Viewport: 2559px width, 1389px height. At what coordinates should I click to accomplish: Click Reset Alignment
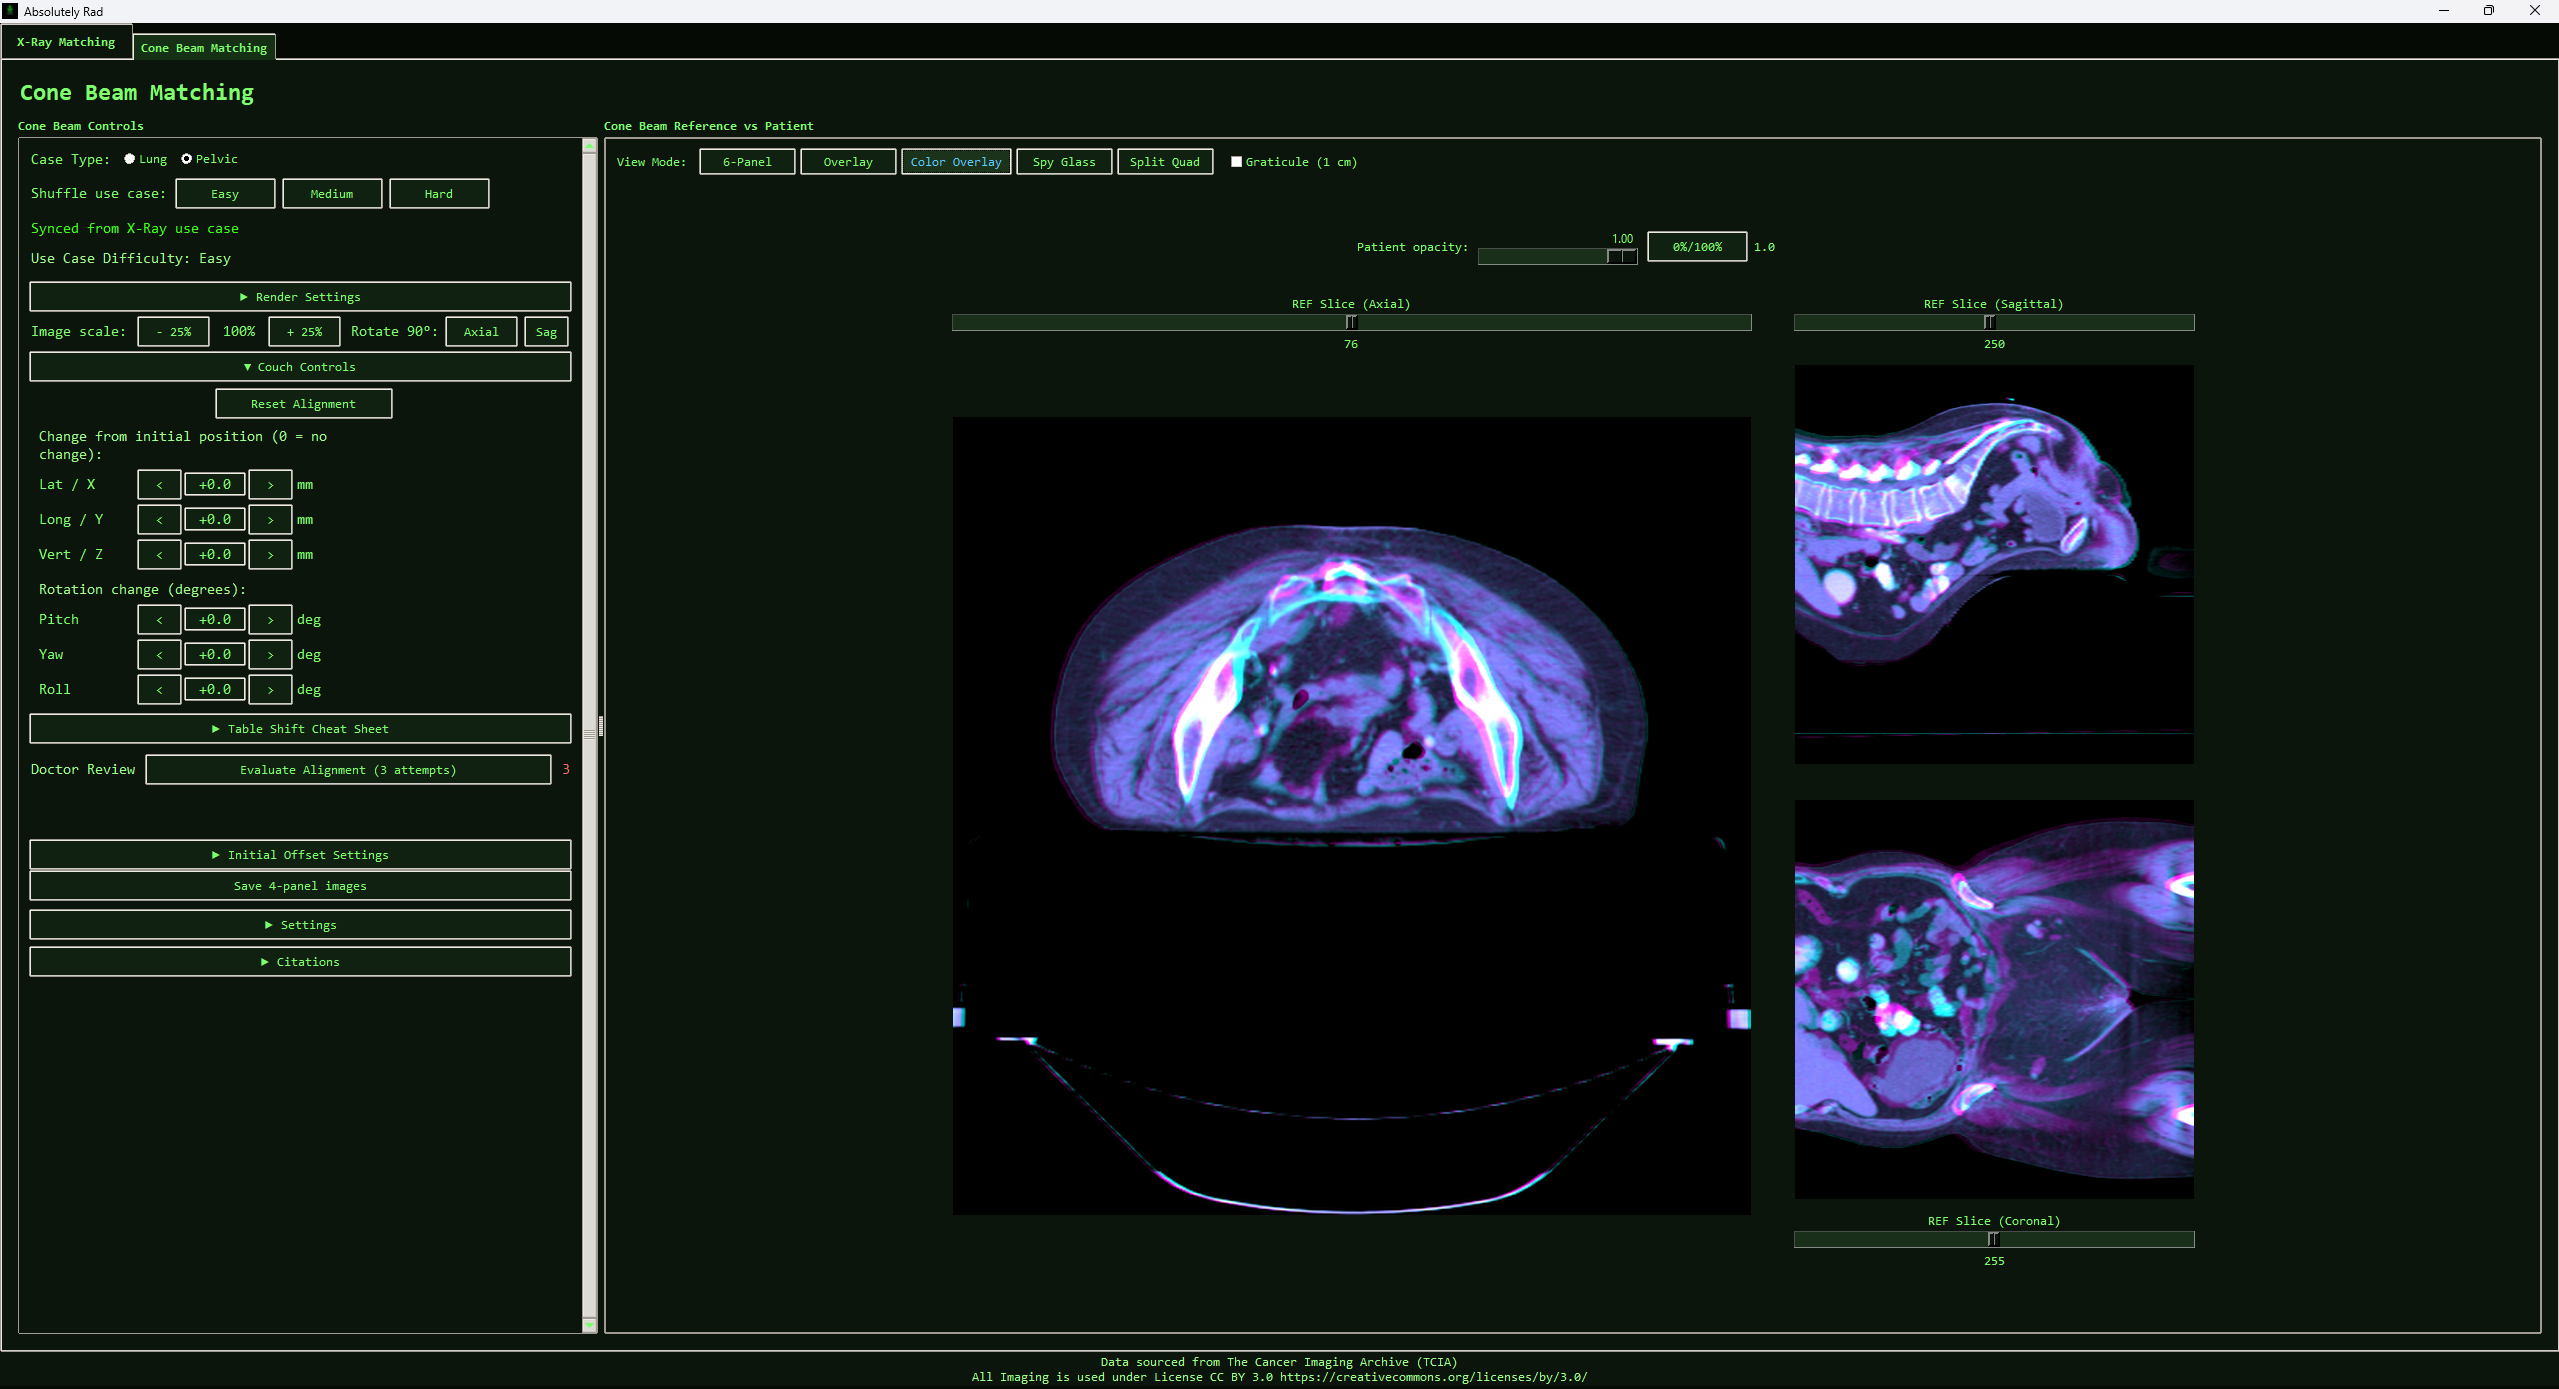click(x=303, y=403)
